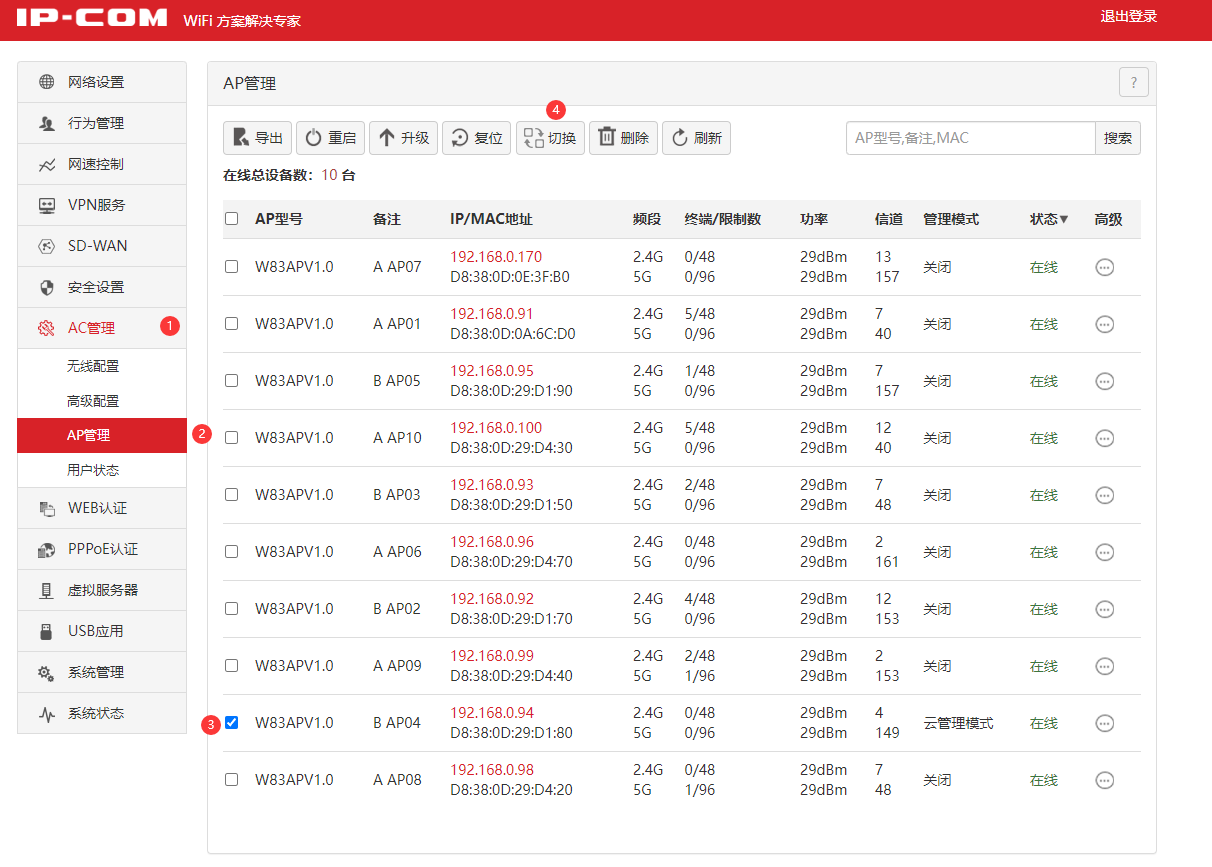The image size is (1212, 867).
Task: Open IP address 192.168.0.100
Action: [496, 428]
